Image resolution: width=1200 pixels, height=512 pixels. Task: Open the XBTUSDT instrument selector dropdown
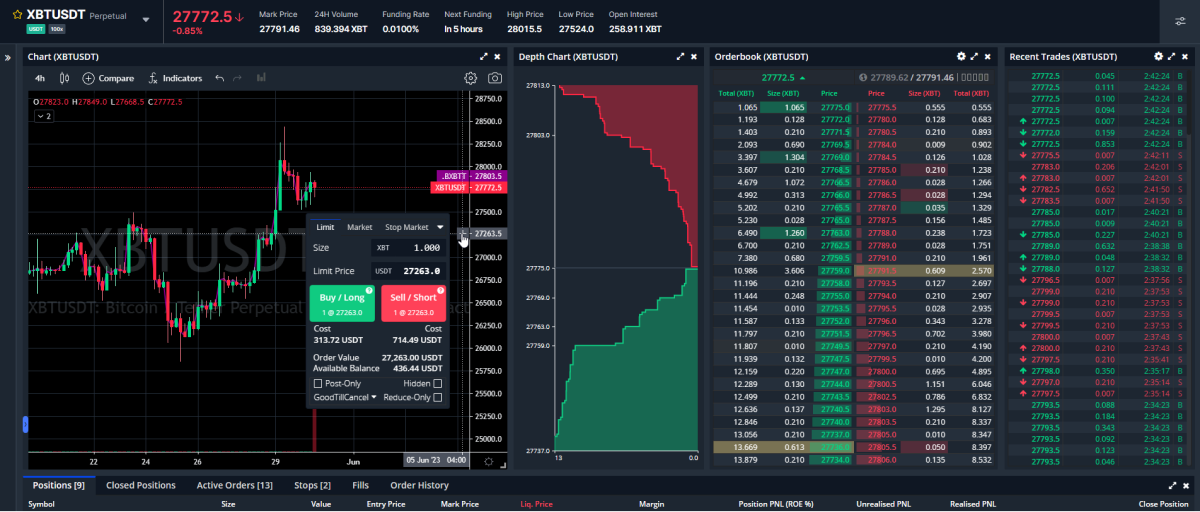click(146, 19)
